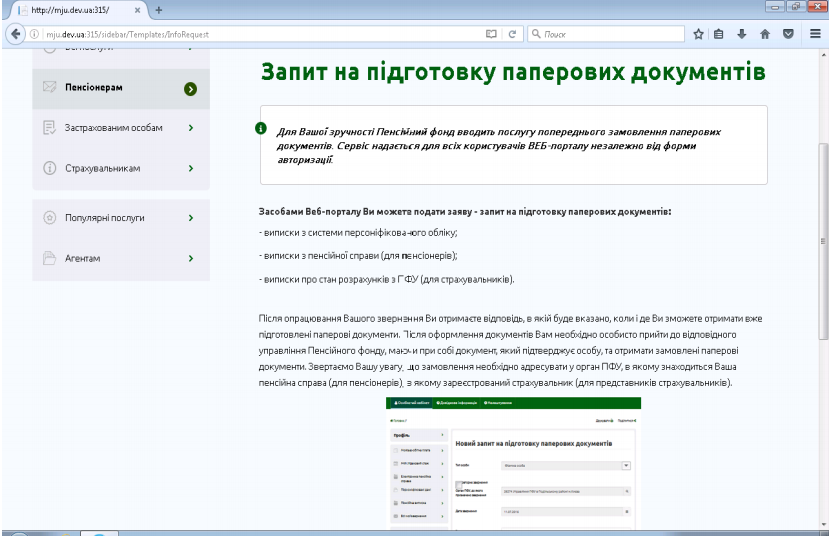This screenshot has width=831, height=539.
Task: Click green info icon in notice box
Action: coord(261,128)
